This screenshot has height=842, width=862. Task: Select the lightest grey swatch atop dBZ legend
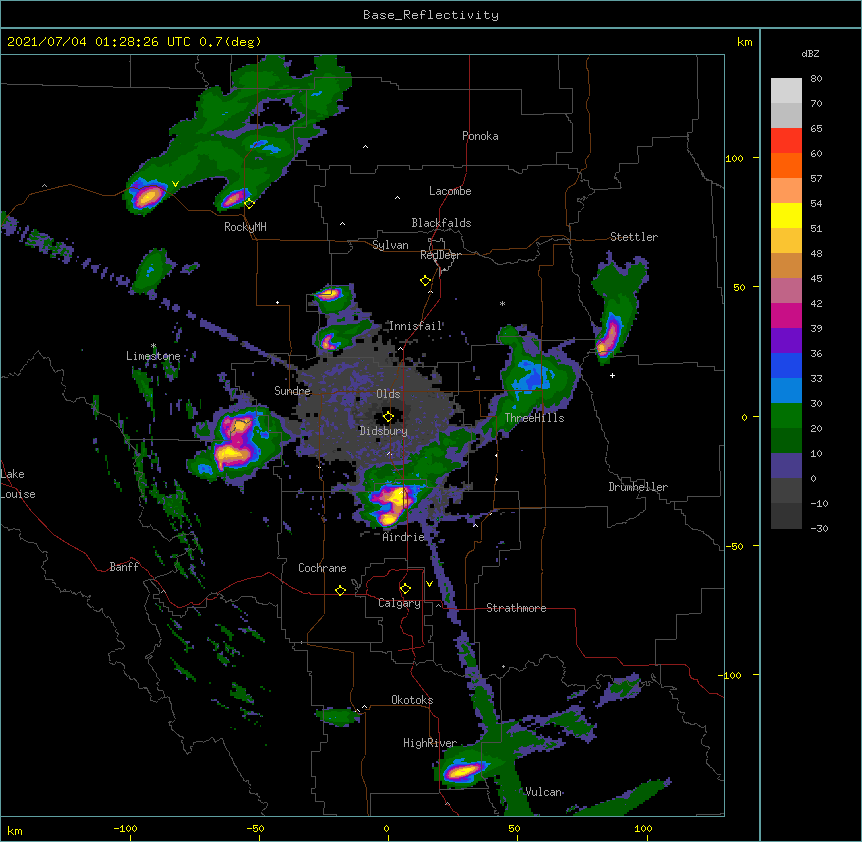point(786,90)
